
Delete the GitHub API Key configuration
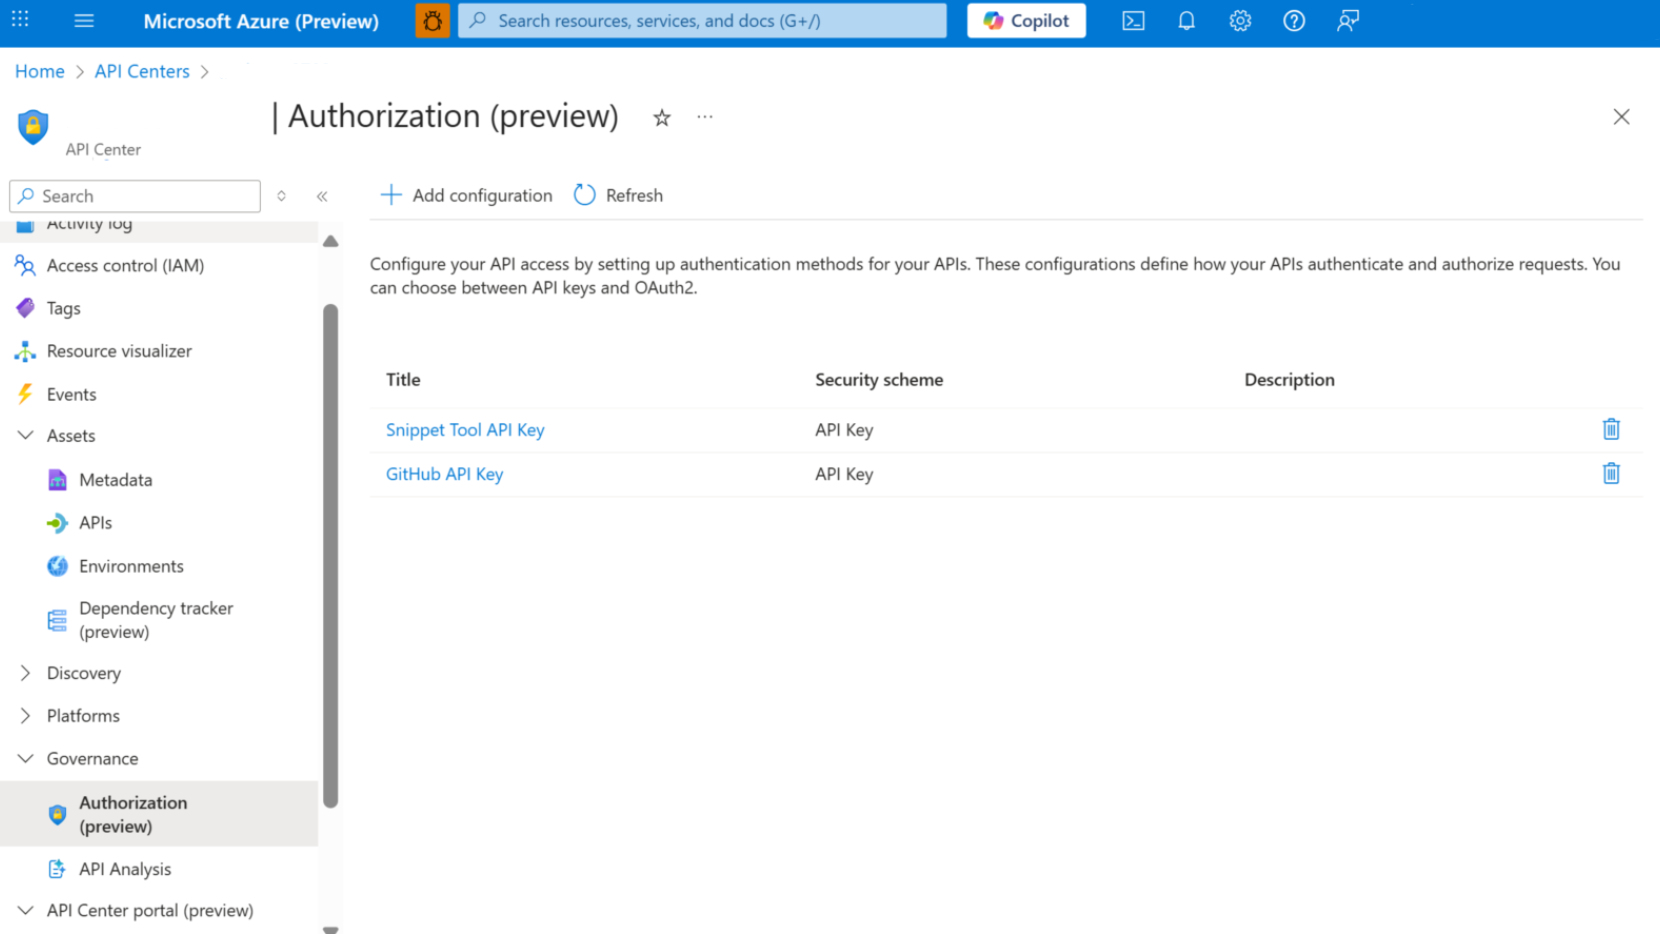tap(1611, 473)
